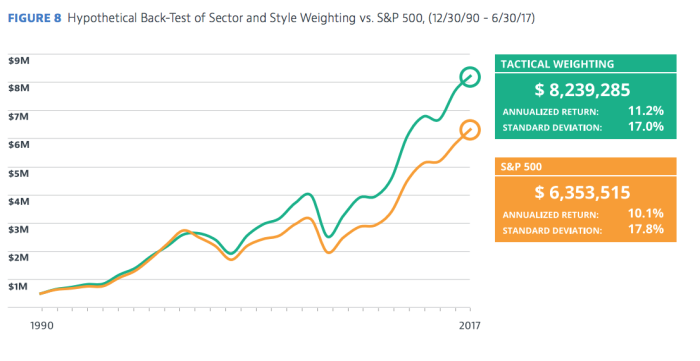Click the $9M y-axis label
The image size is (700, 361).
(19, 60)
